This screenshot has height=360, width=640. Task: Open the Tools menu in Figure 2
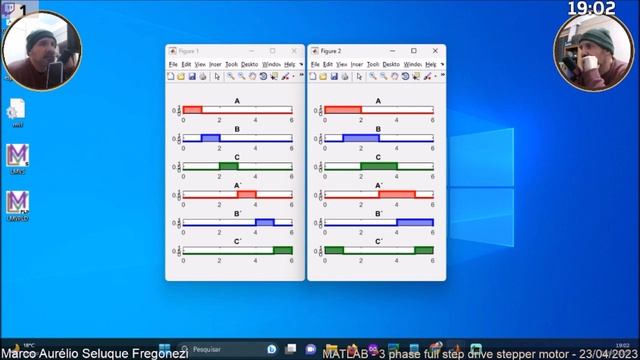click(373, 64)
